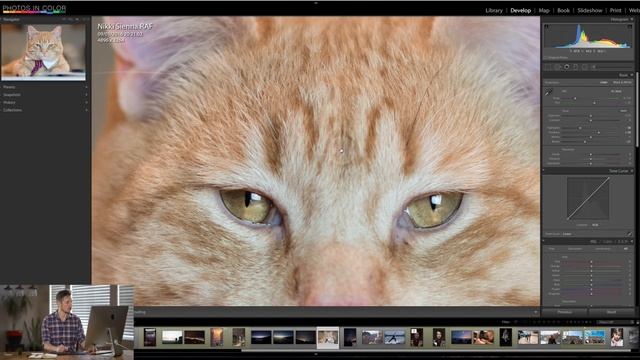
Task: Select the baby face thumbnail in filmstrip
Action: (617, 338)
